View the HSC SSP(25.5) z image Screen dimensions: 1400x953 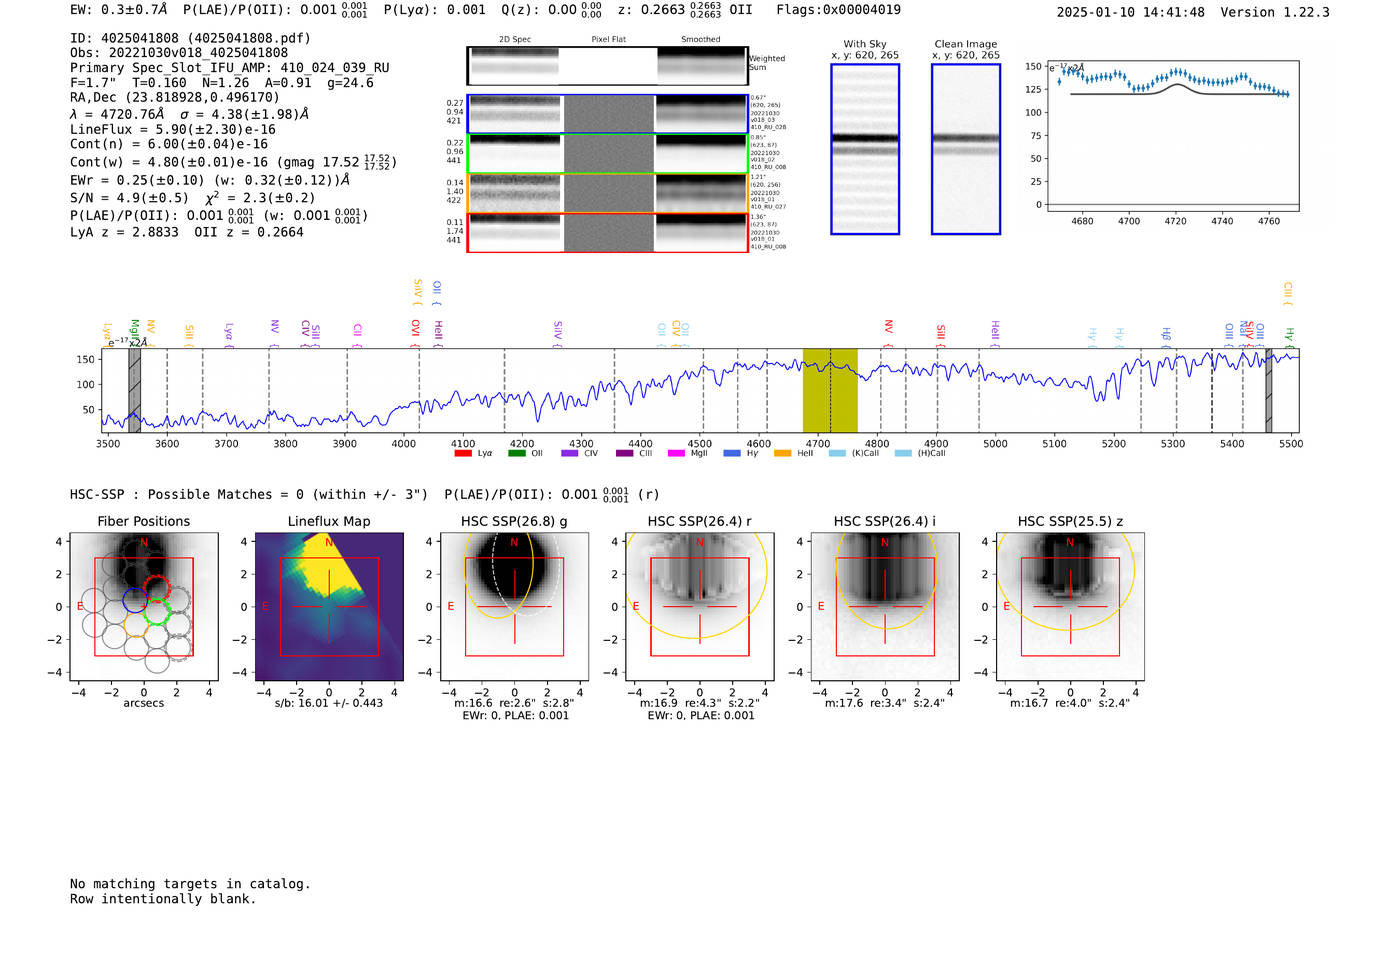tap(1070, 607)
